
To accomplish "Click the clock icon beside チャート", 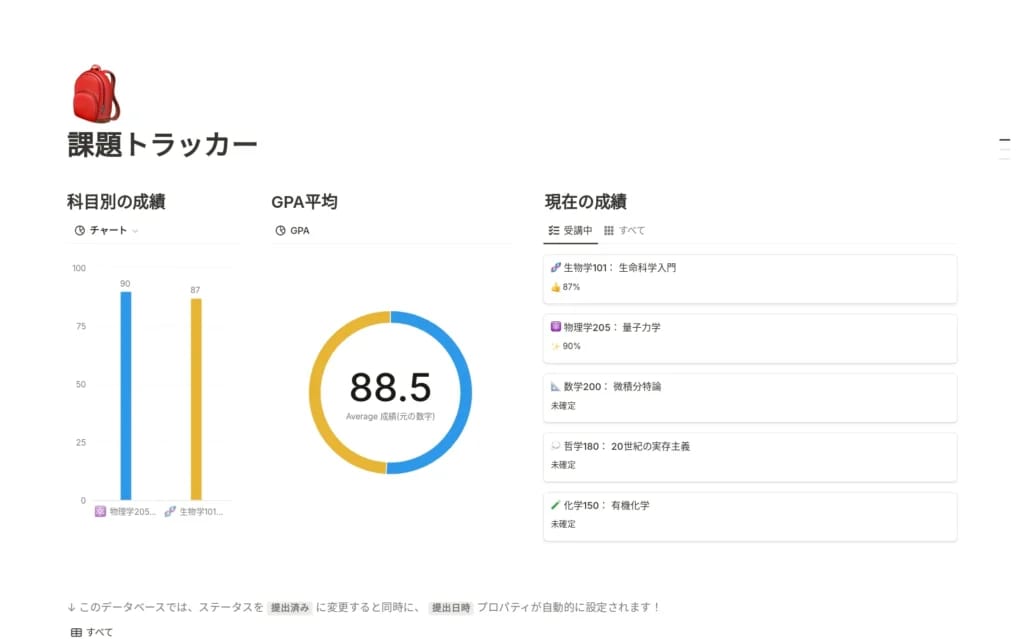I will pyautogui.click(x=80, y=230).
